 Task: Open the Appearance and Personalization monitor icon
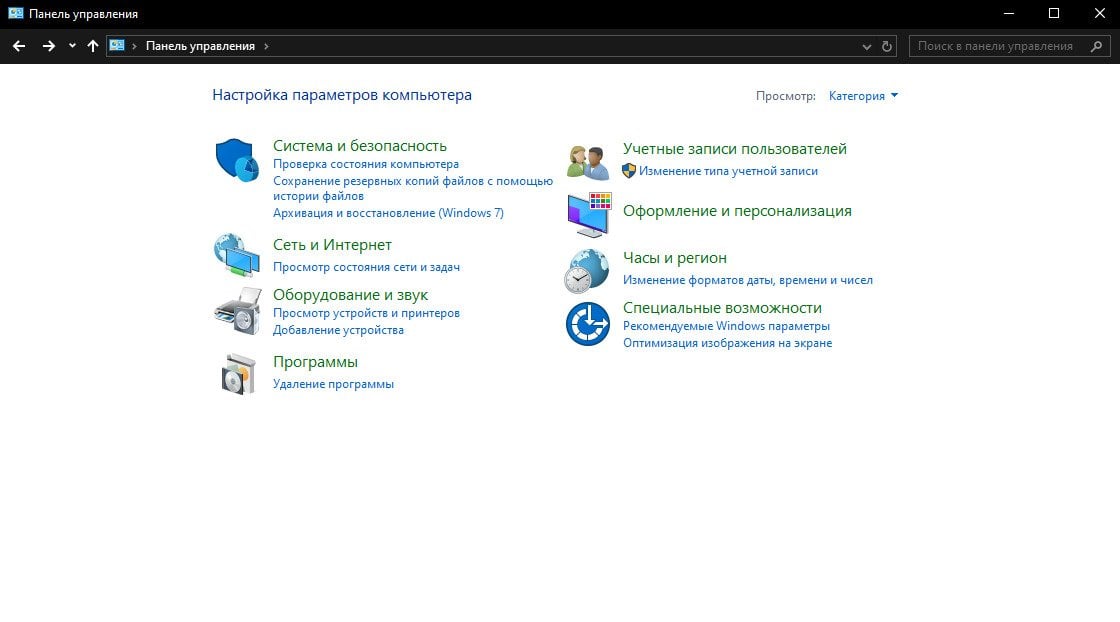pos(589,214)
